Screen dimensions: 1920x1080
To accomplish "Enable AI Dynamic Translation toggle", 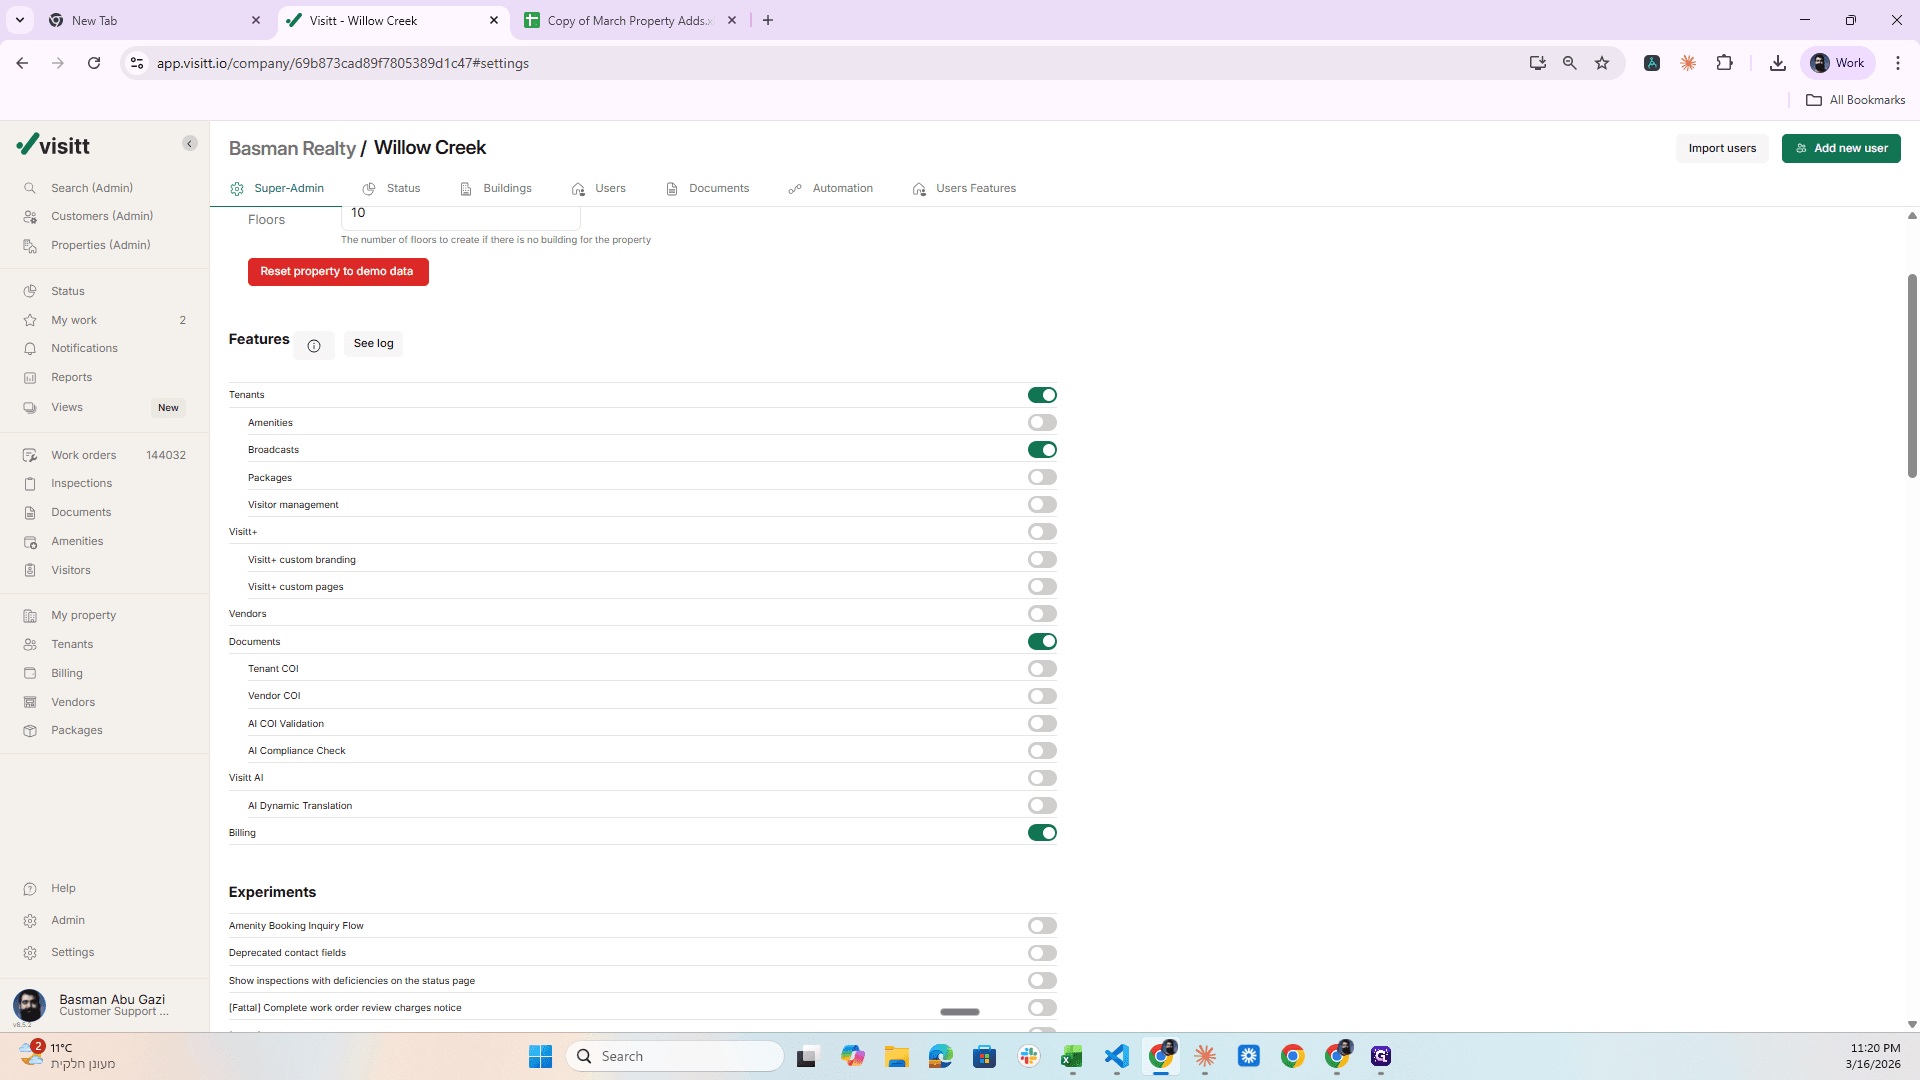I will tap(1042, 805).
